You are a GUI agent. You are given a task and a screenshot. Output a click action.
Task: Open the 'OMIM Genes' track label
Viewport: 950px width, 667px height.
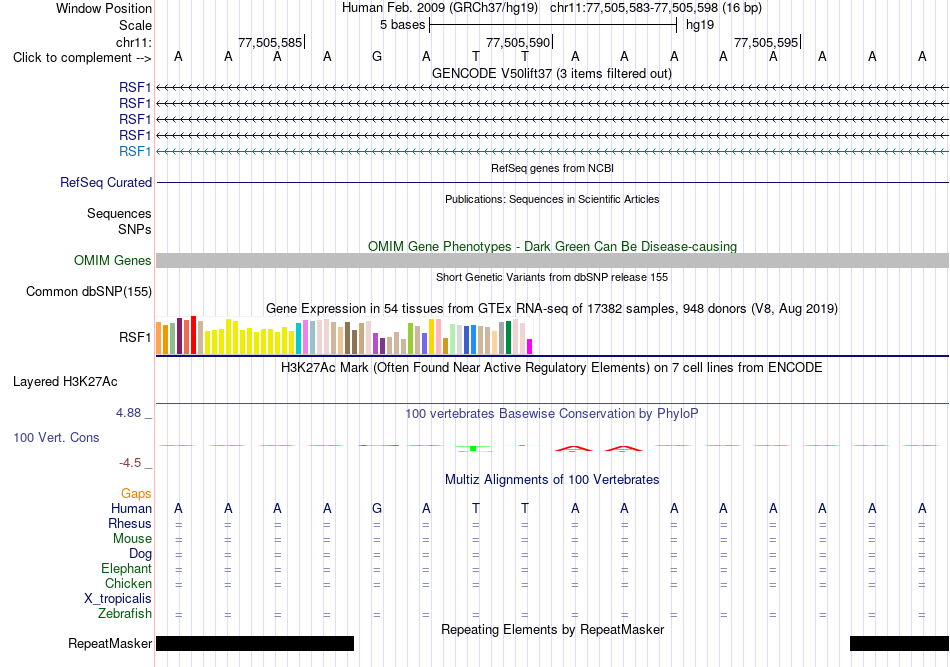tap(113, 260)
